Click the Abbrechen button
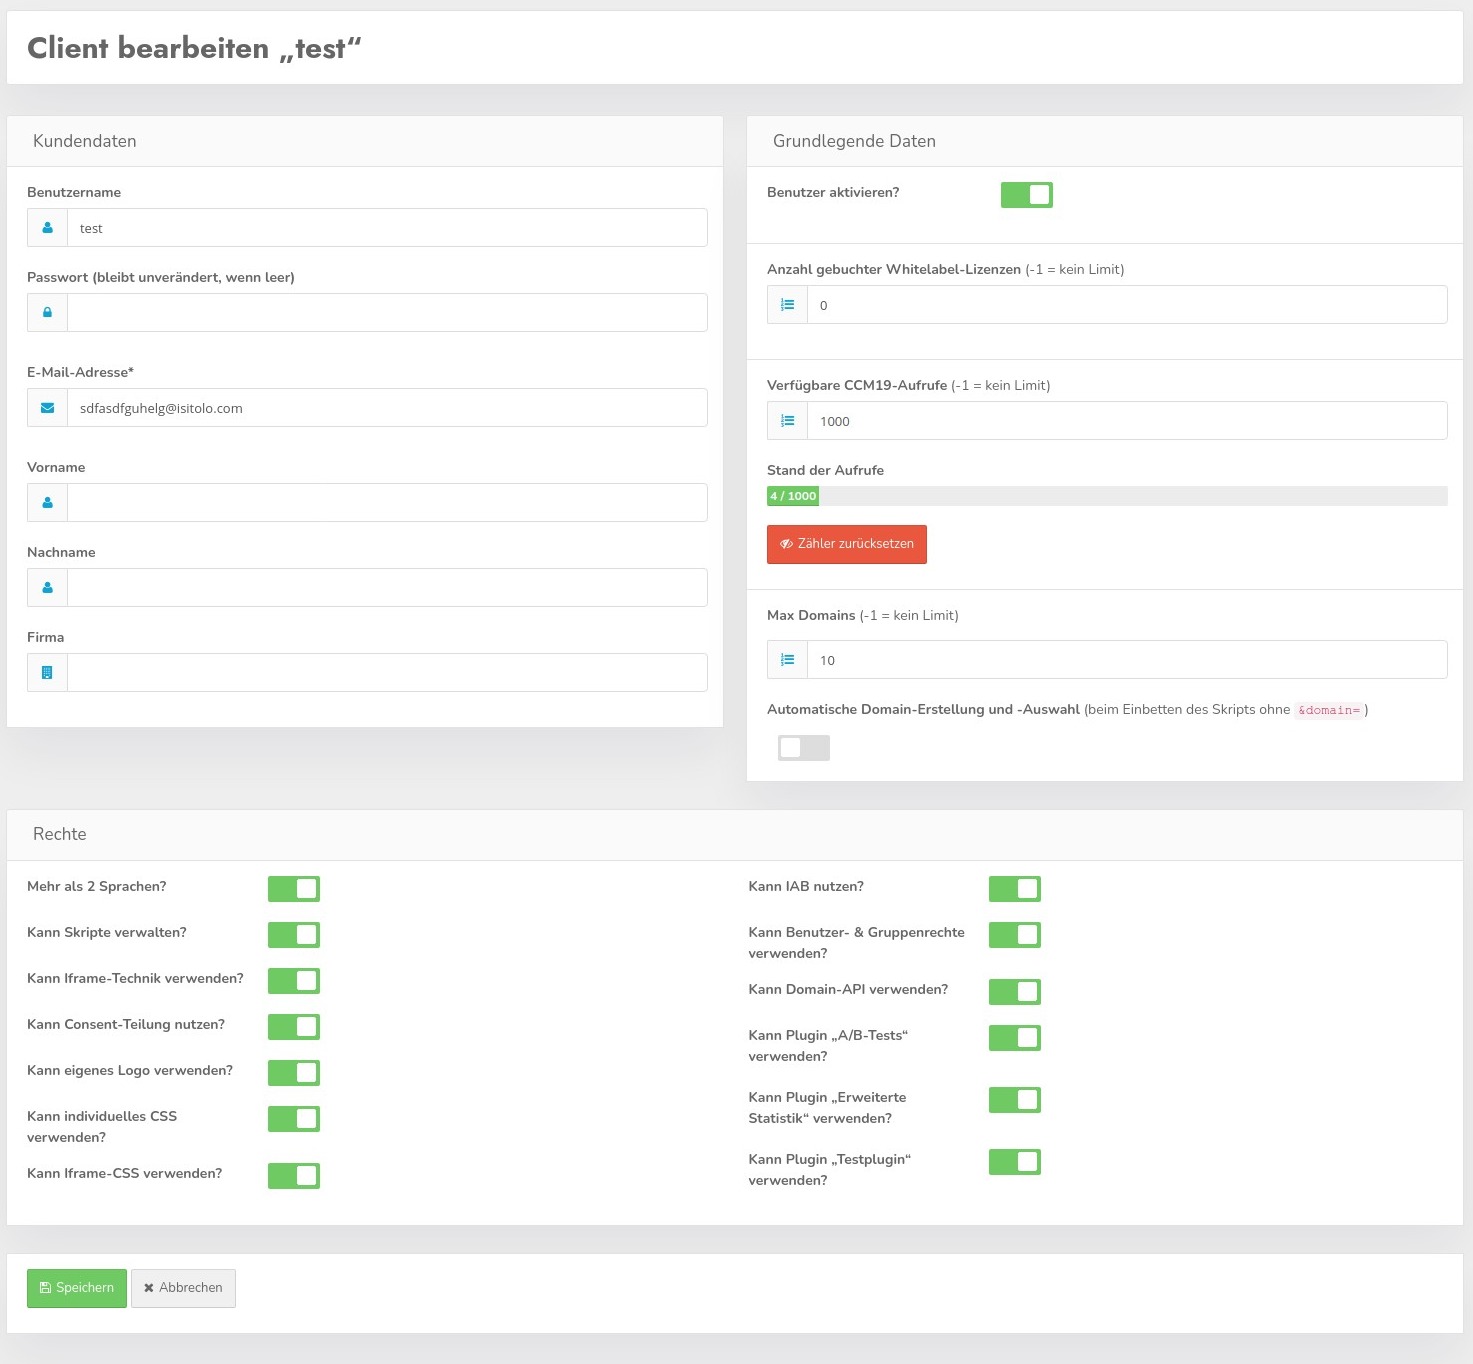This screenshot has height=1364, width=1473. point(183,1288)
